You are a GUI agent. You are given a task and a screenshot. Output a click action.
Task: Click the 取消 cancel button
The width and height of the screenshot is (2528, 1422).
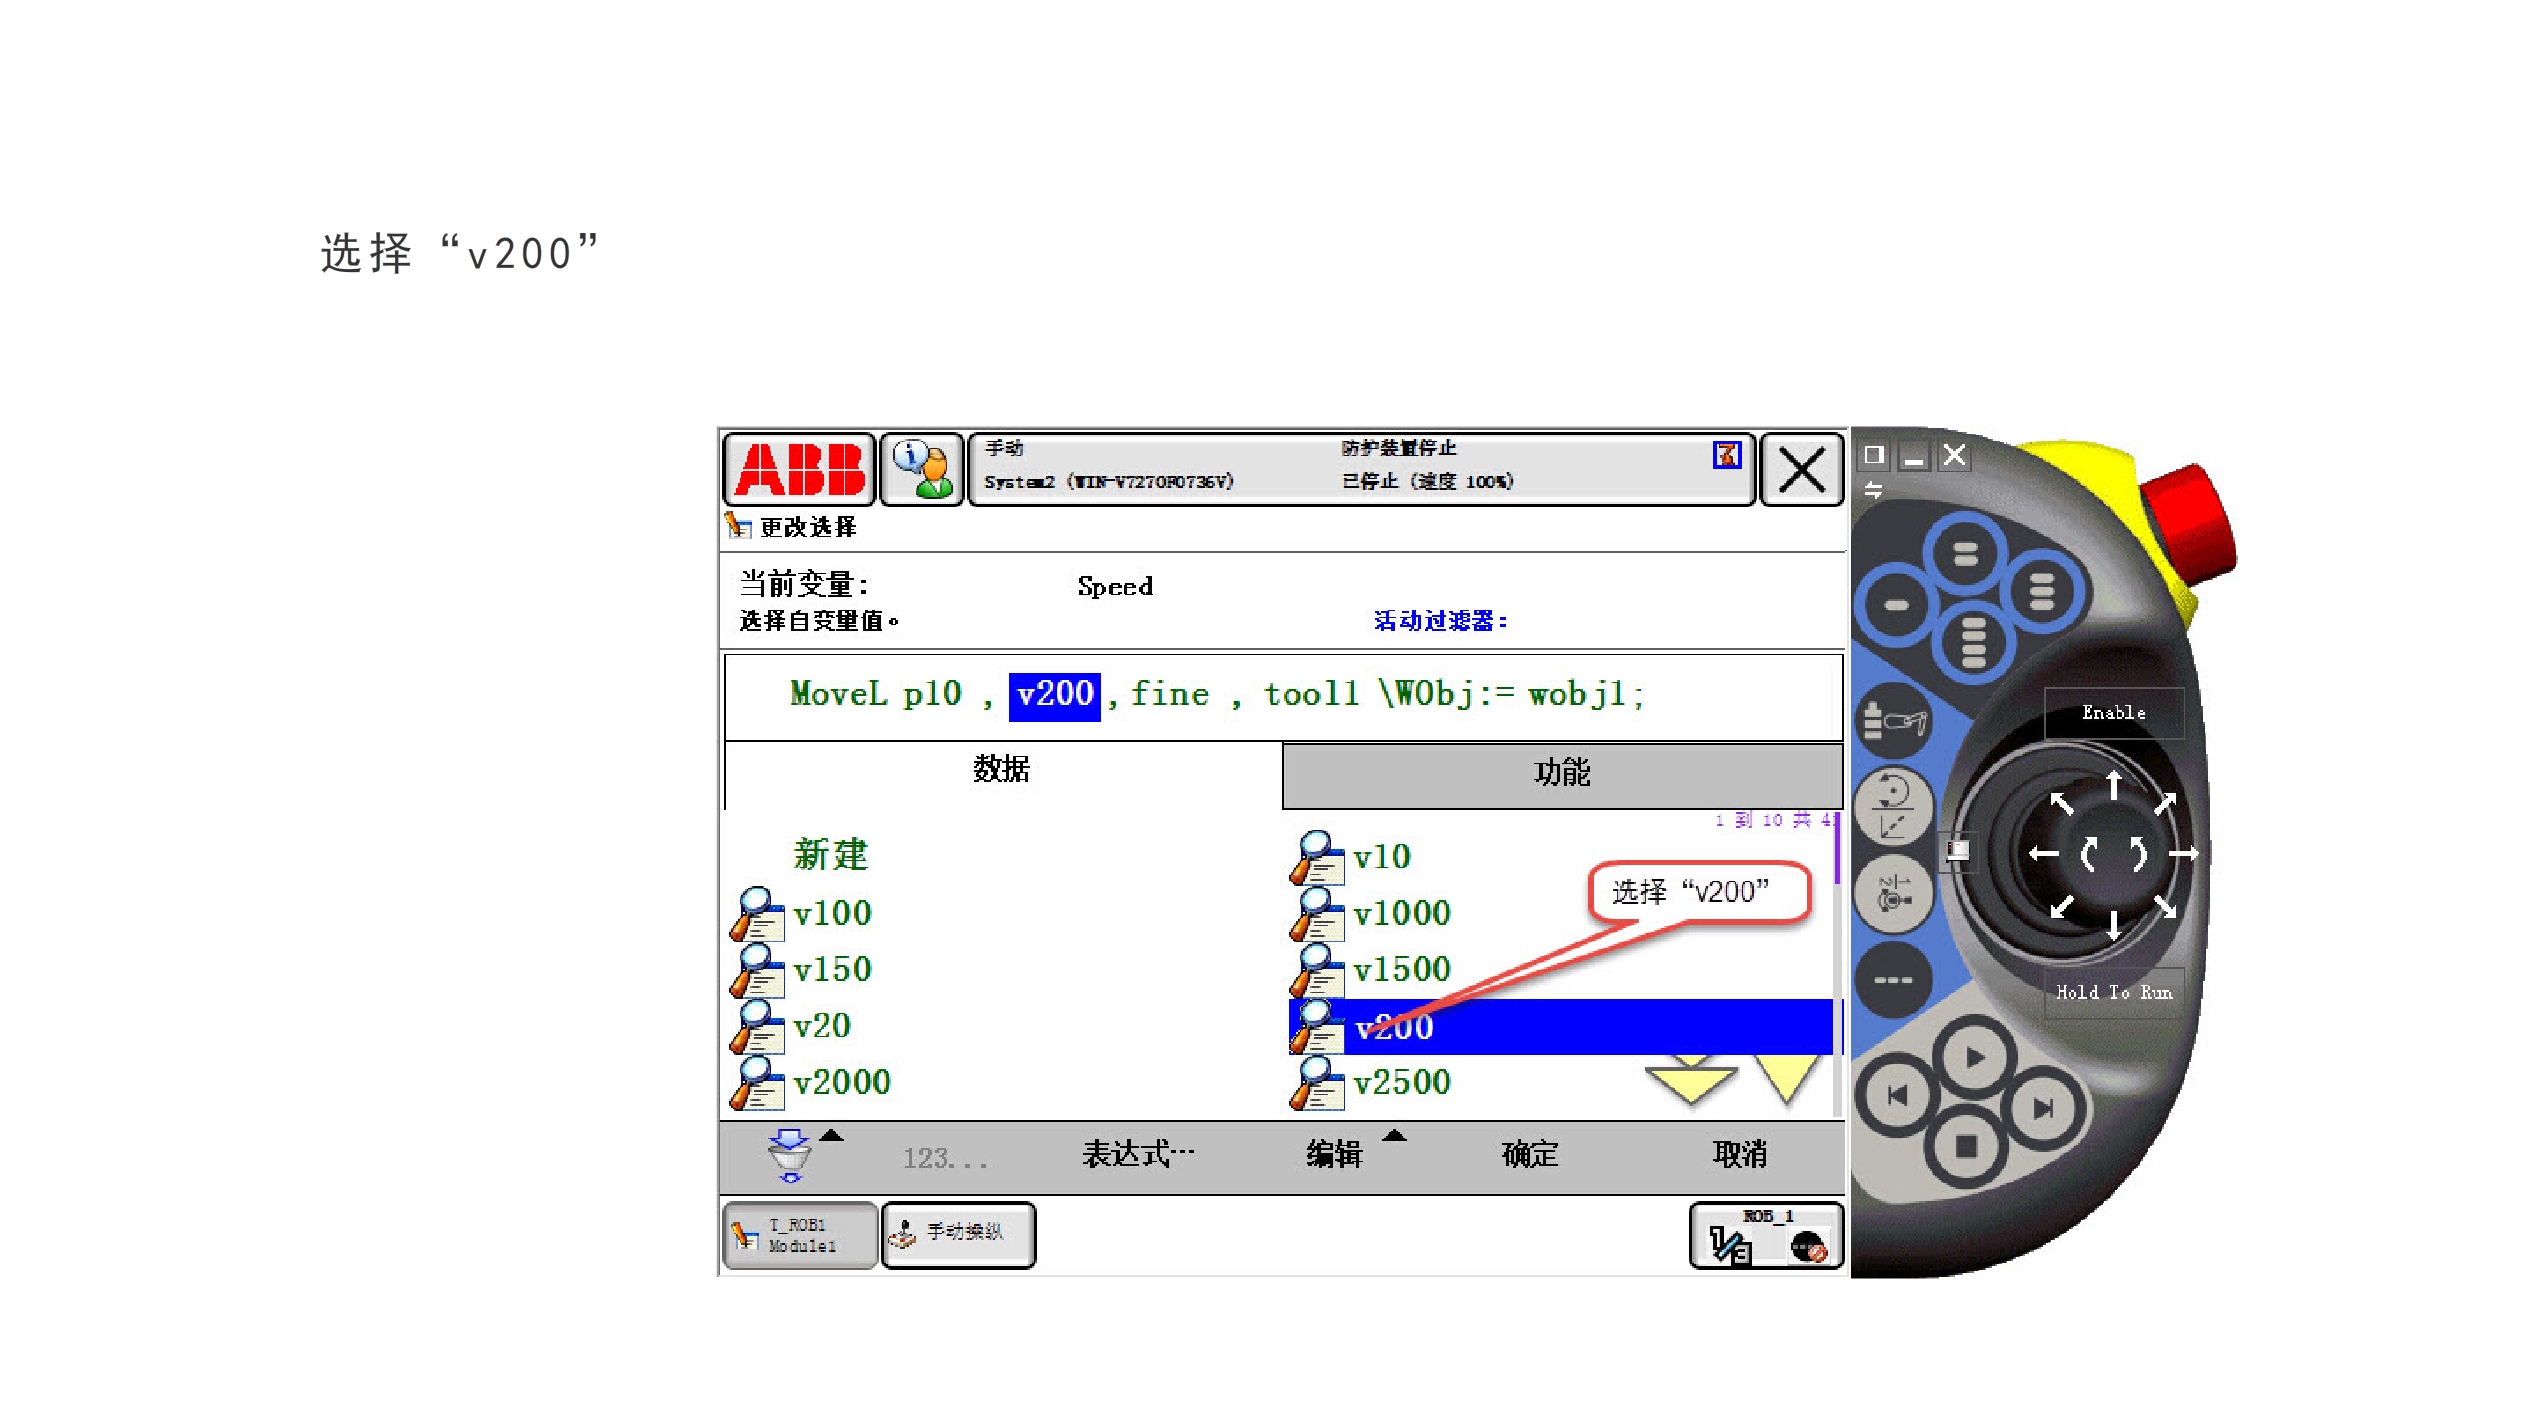point(1739,1155)
